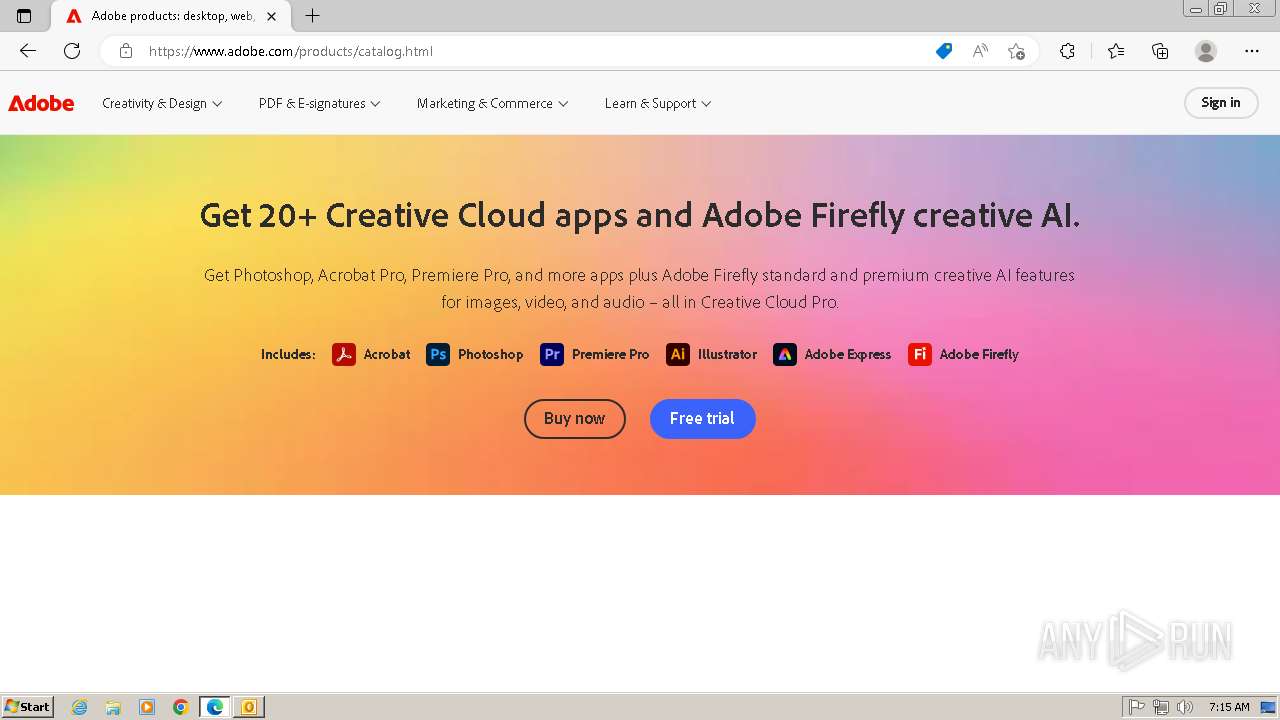
Task: Open the Adobe Firefly text link
Action: [x=979, y=354]
